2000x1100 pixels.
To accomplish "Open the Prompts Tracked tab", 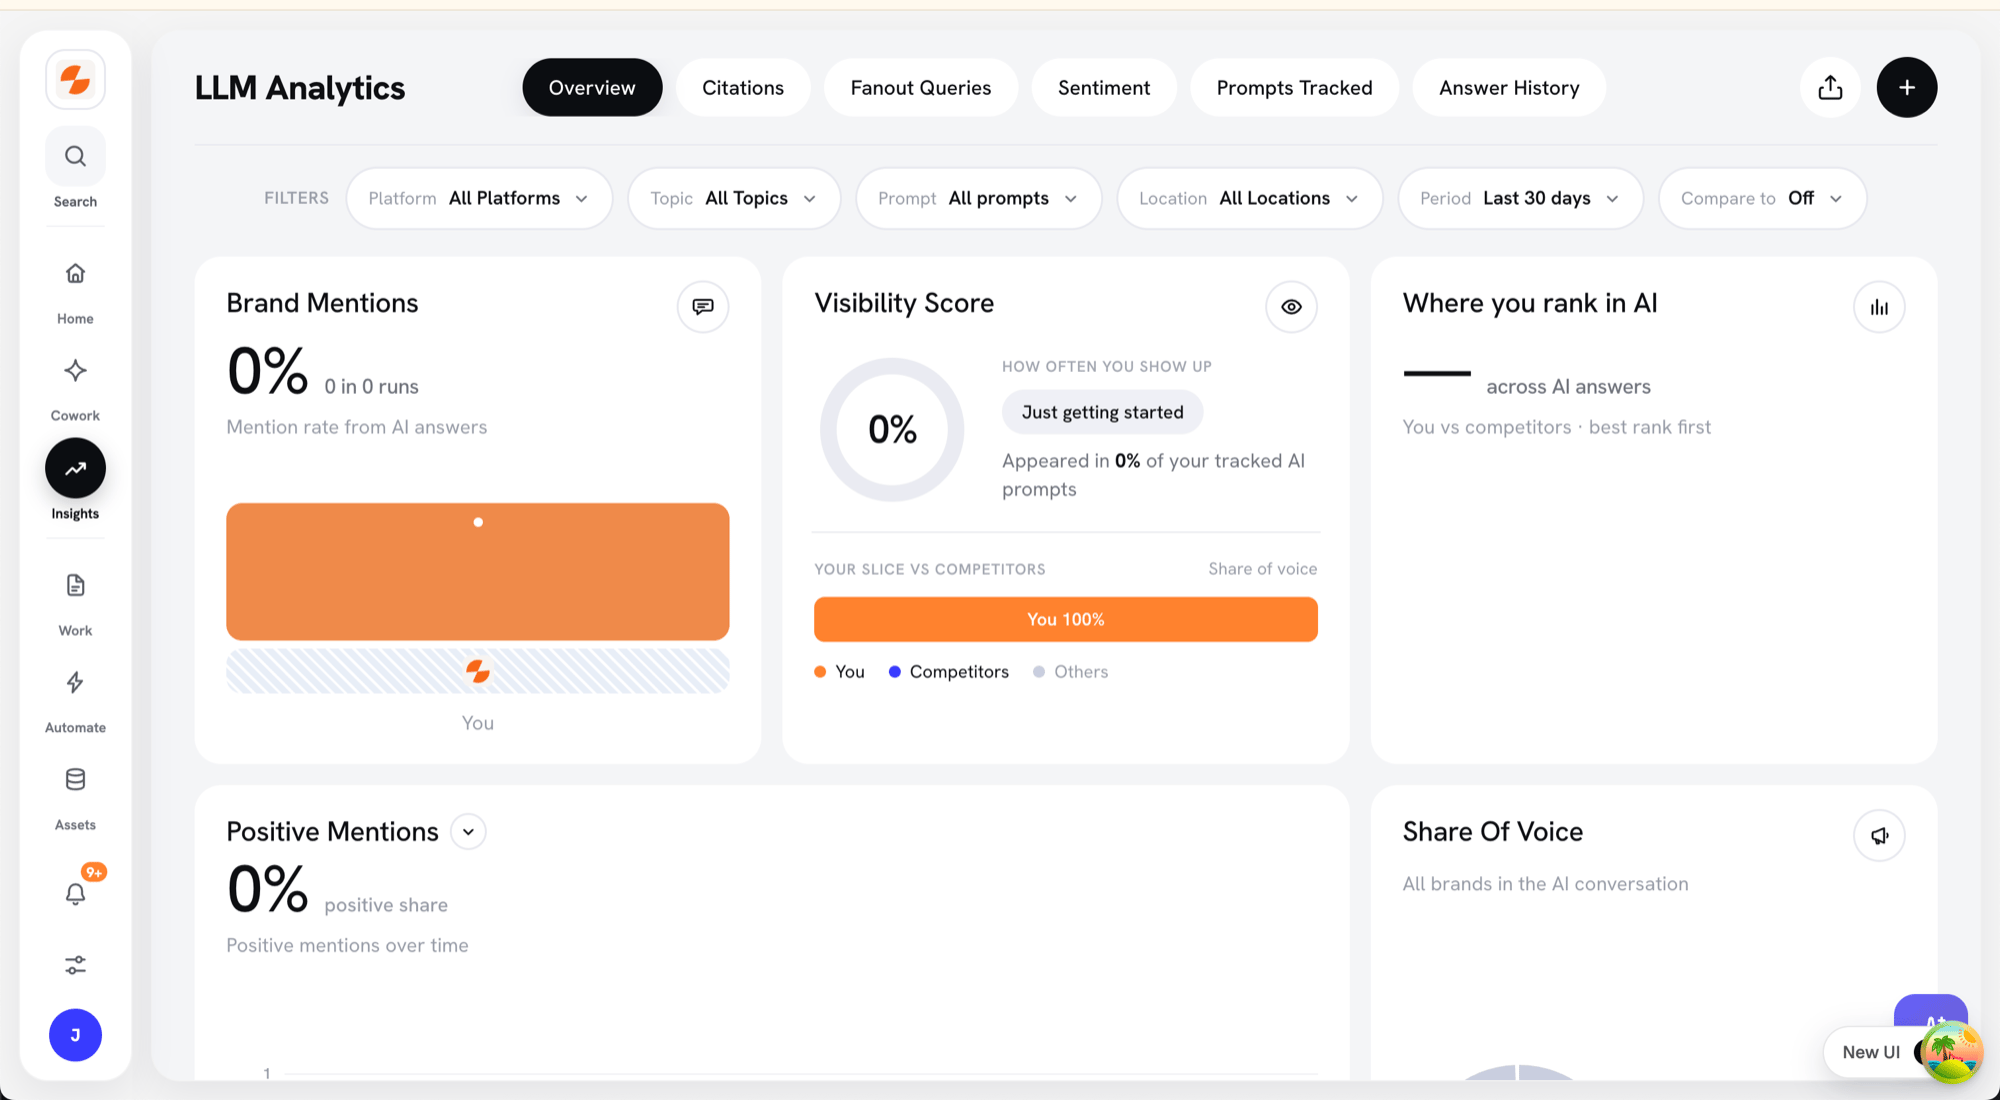I will (1294, 88).
